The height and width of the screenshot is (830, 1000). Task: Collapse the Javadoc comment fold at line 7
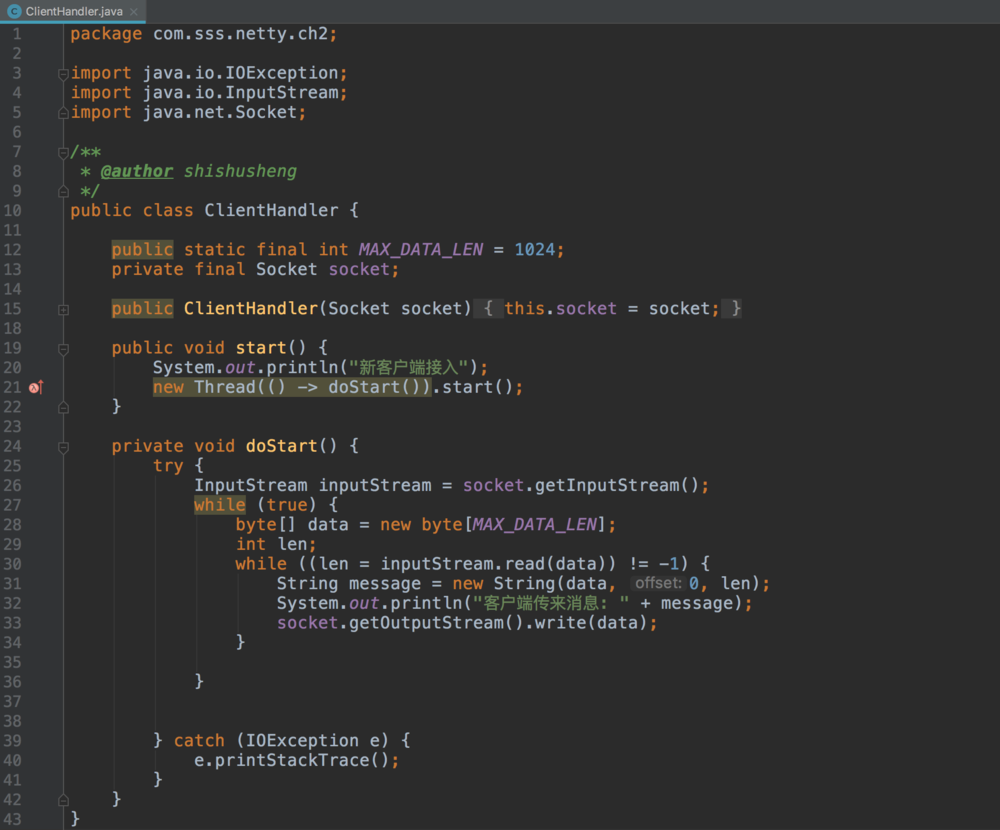click(x=63, y=153)
